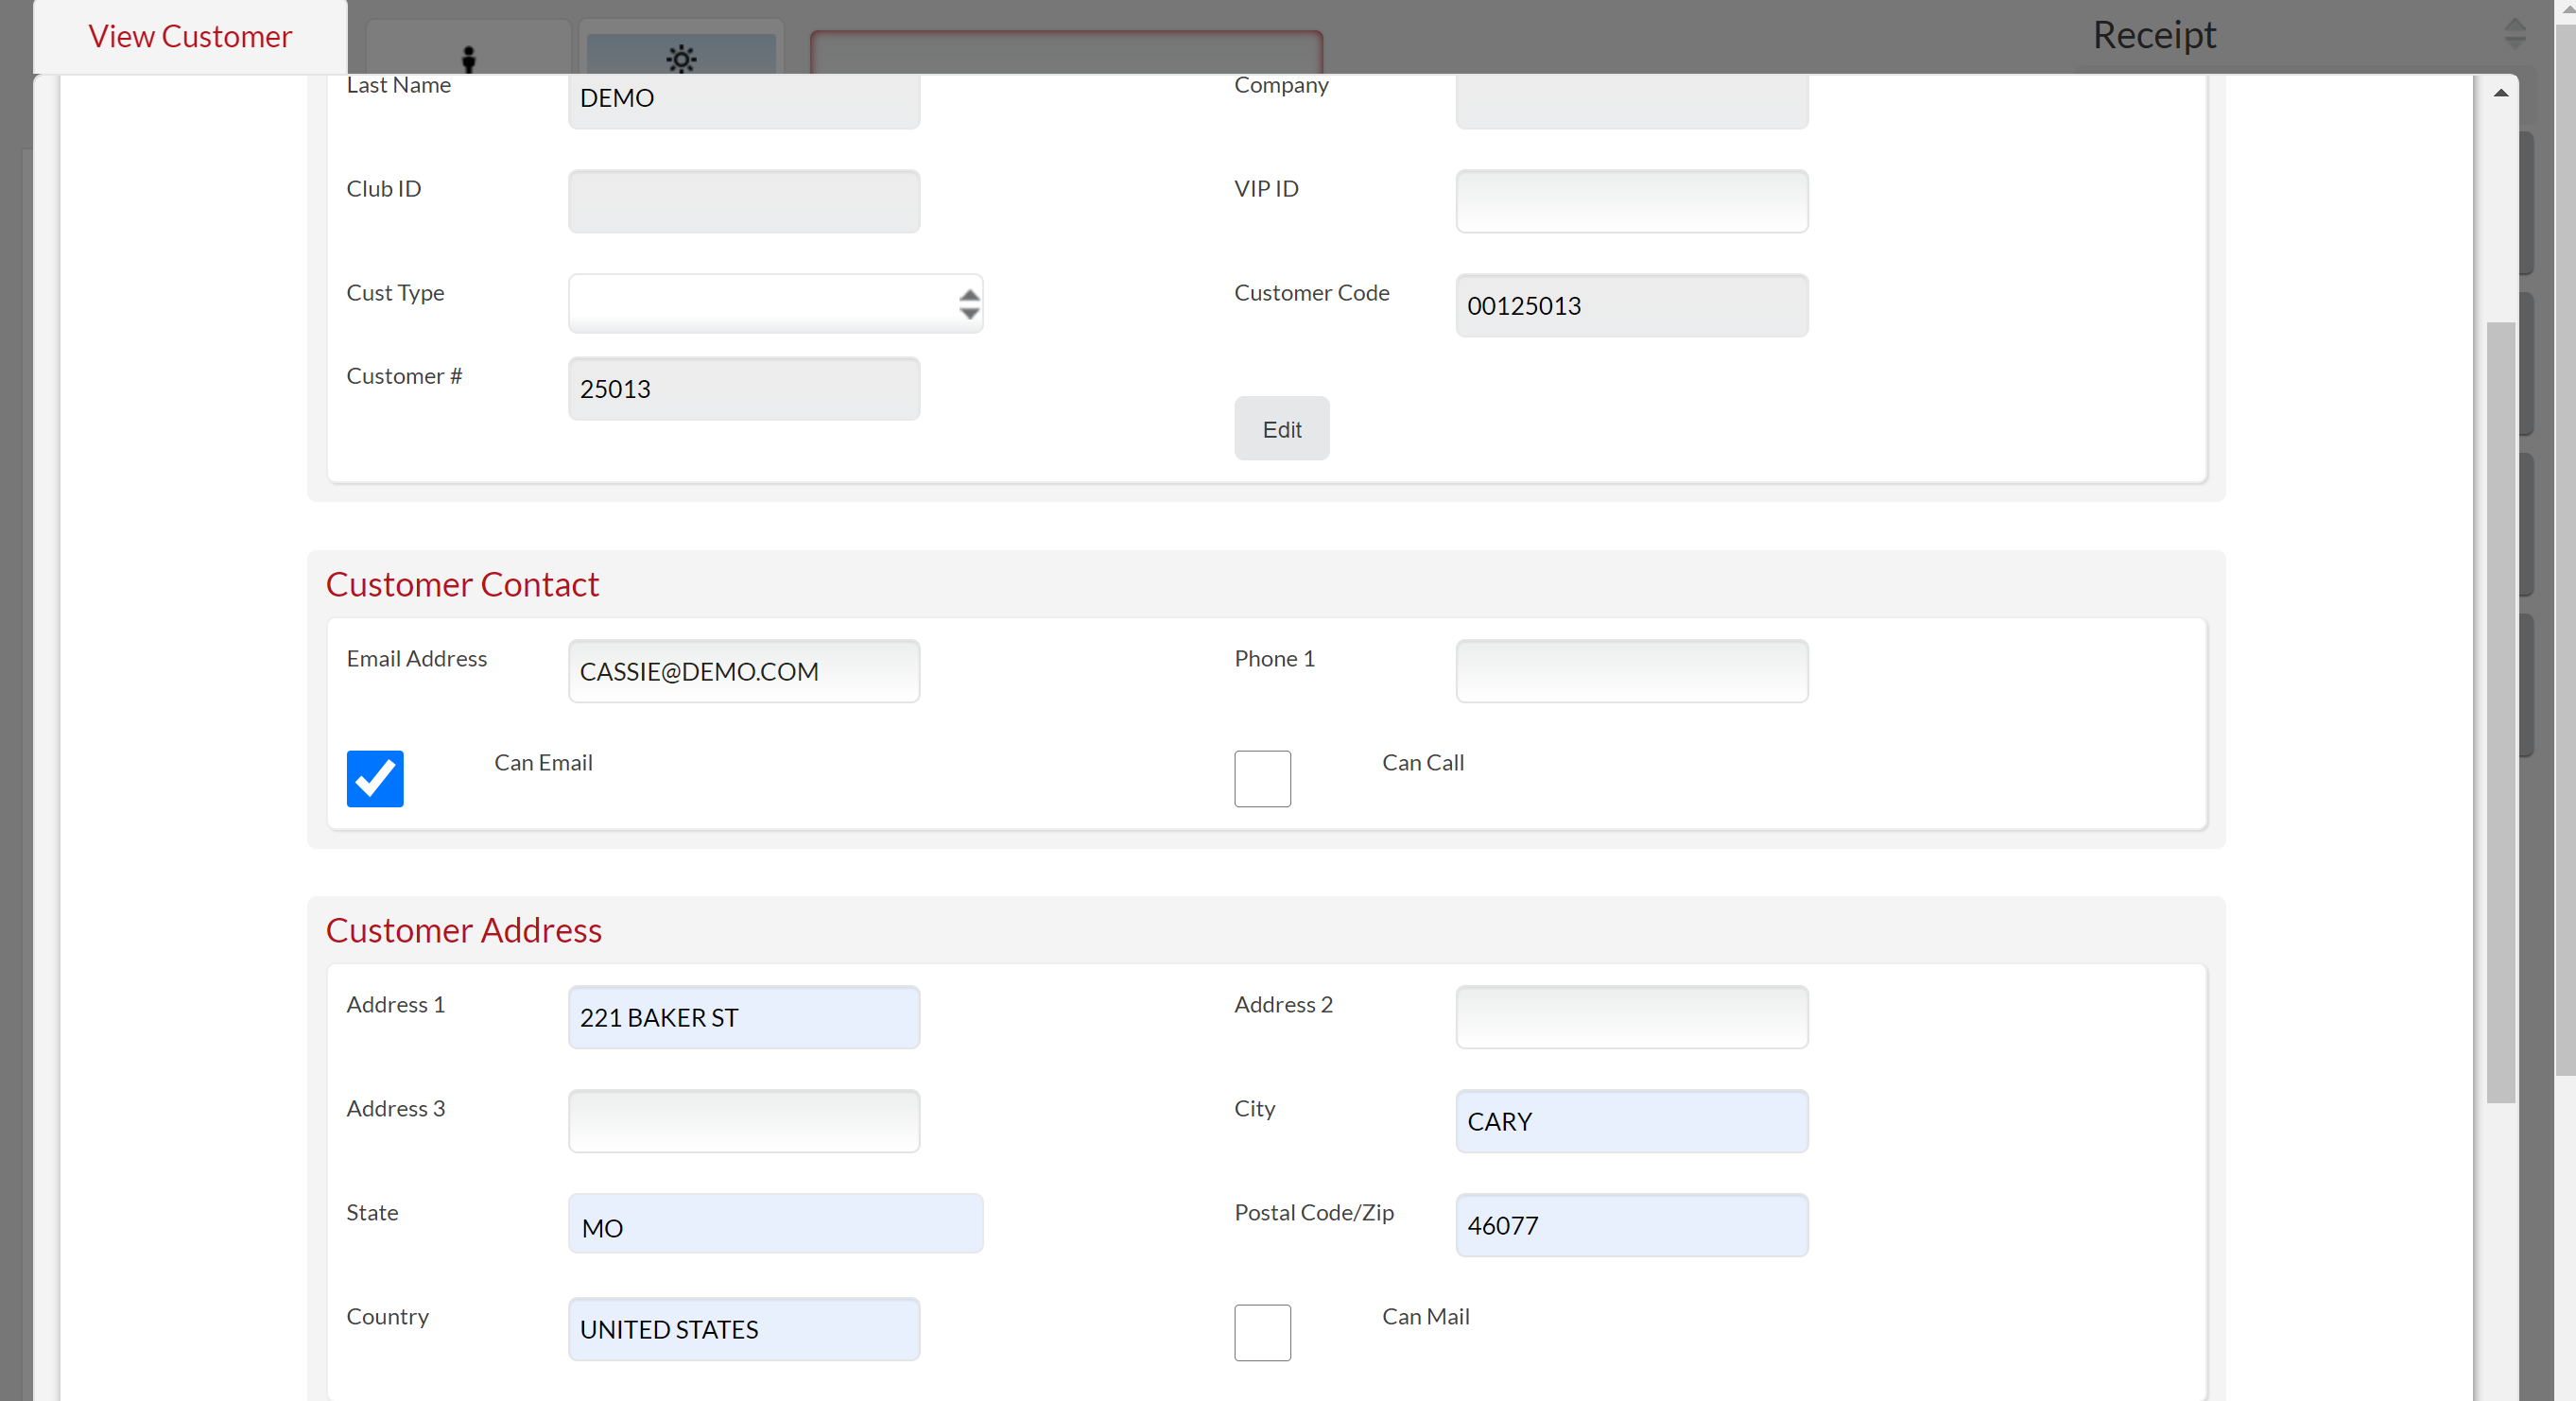
Task: Click the Postal Code/Zip field
Action: click(x=1631, y=1225)
